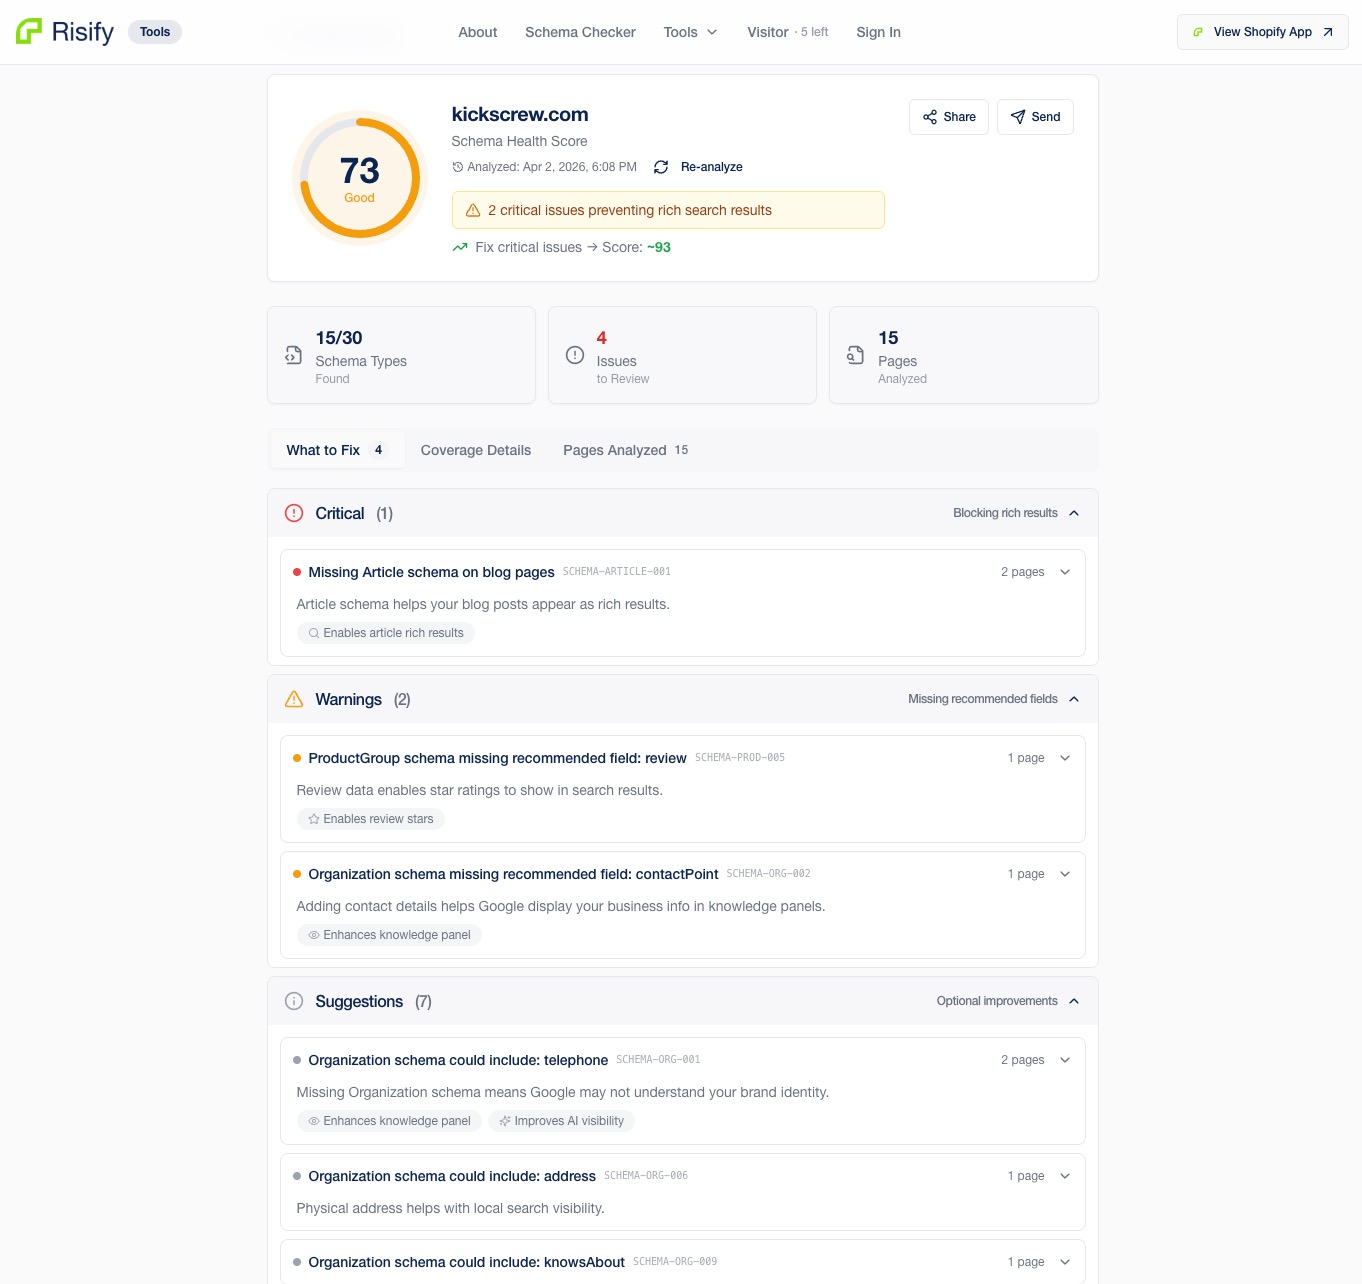Click Visitor 5 left indicator

788,32
